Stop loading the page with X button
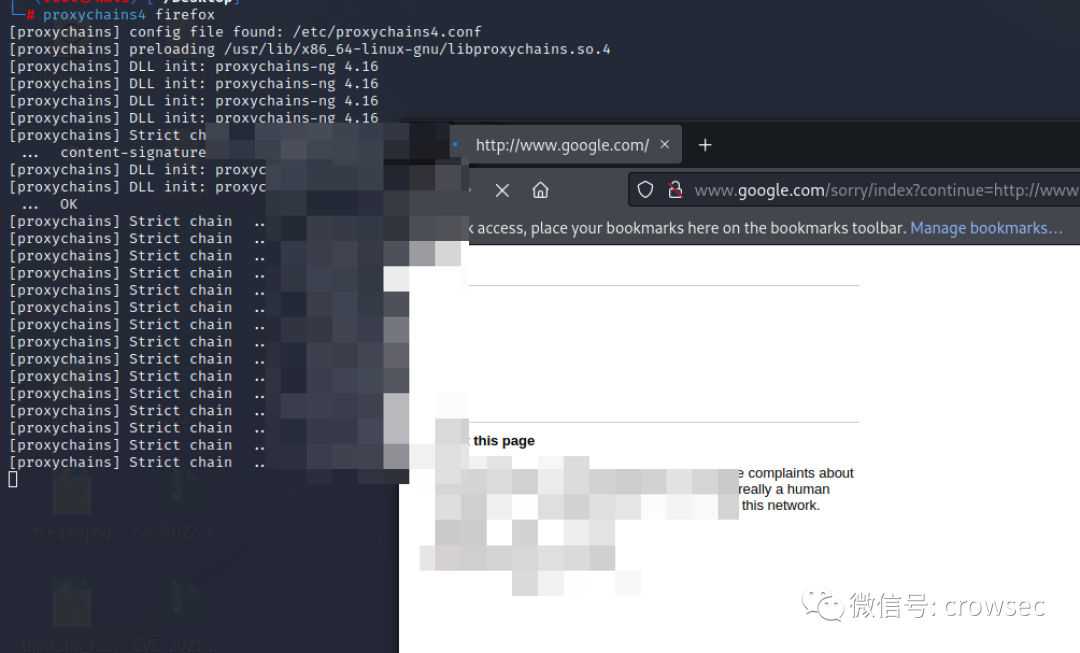 coord(502,190)
